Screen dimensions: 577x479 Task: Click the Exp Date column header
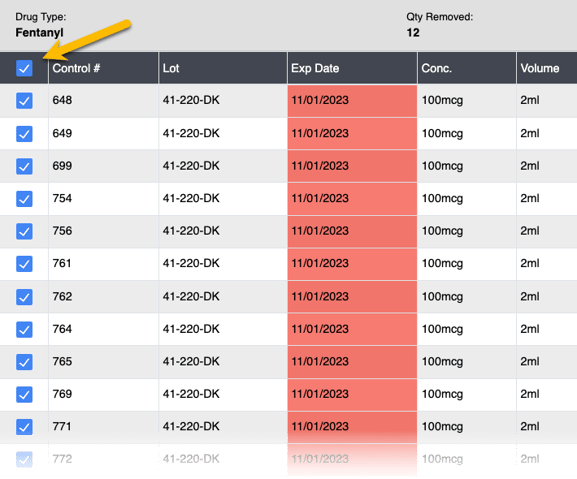[352, 68]
